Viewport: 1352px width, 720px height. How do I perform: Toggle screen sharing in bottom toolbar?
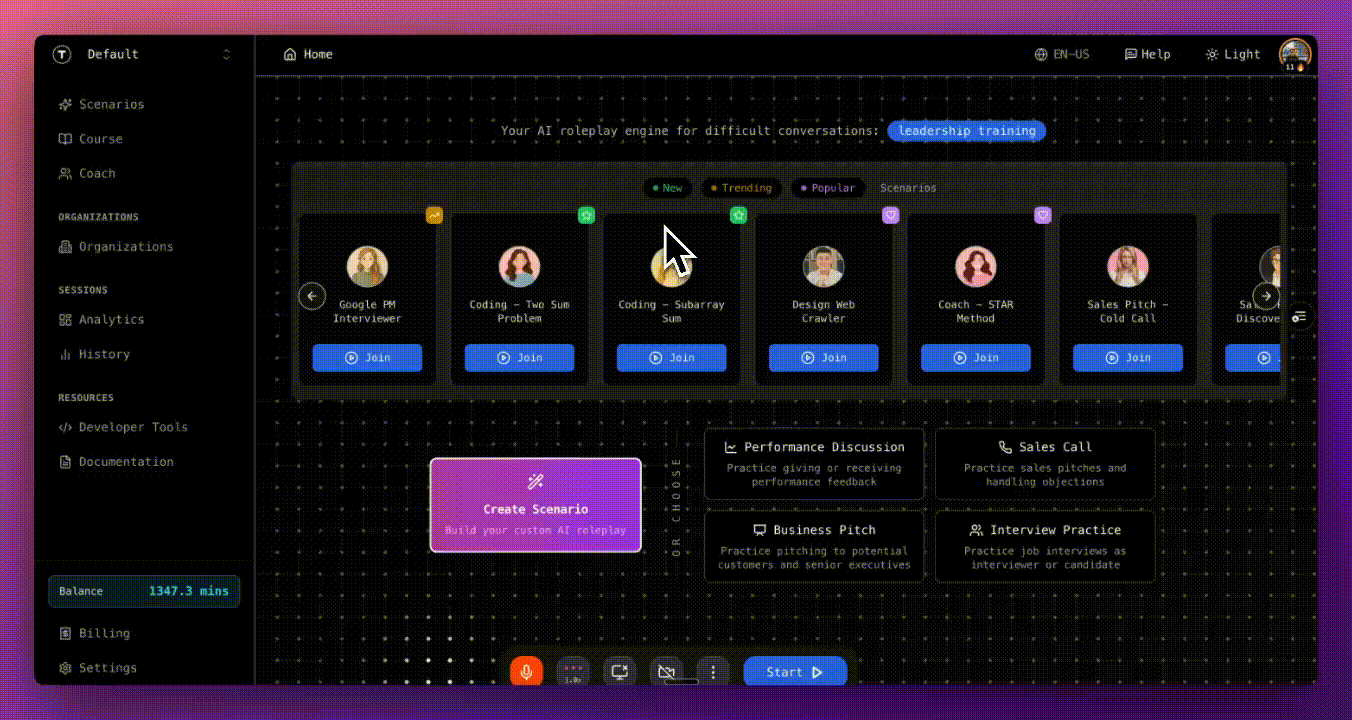click(x=619, y=672)
